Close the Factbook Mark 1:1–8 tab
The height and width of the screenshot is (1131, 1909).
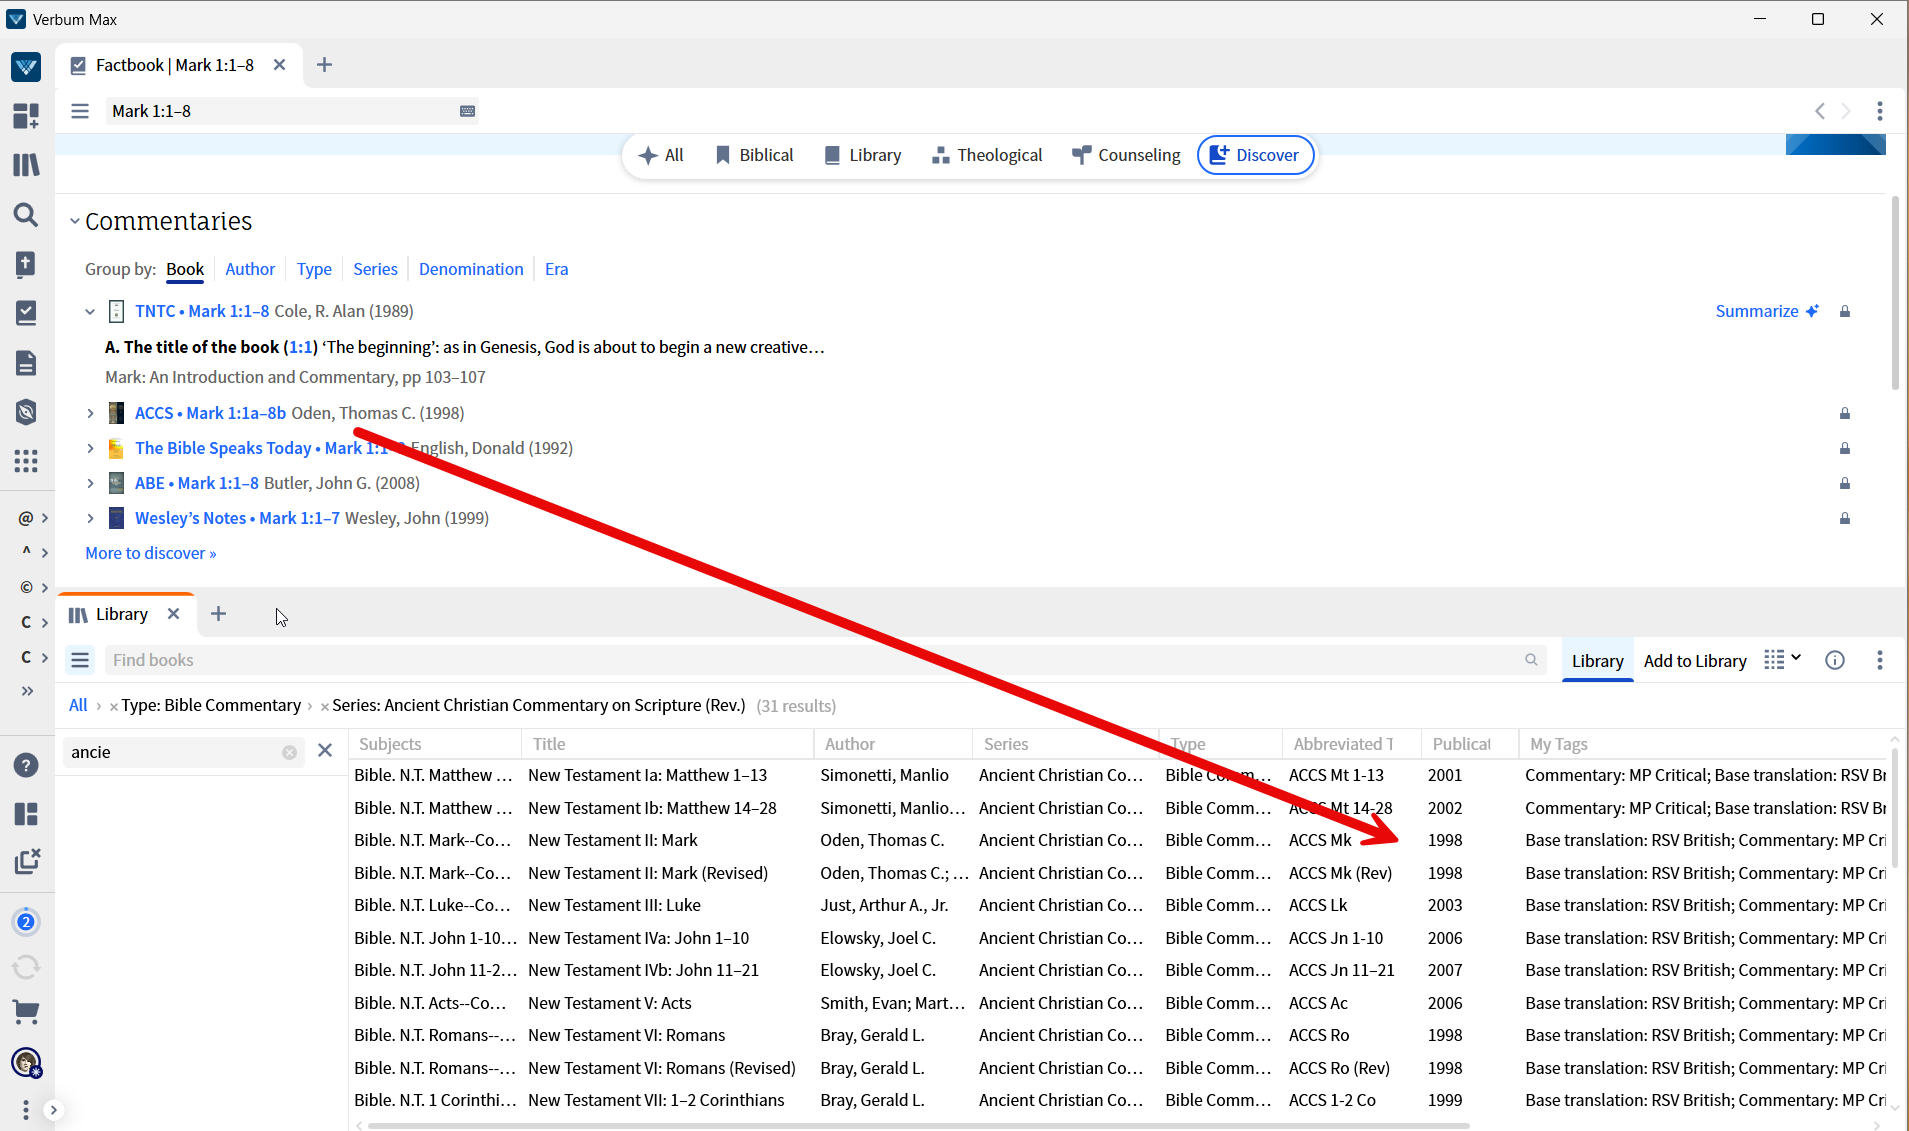pos(280,65)
